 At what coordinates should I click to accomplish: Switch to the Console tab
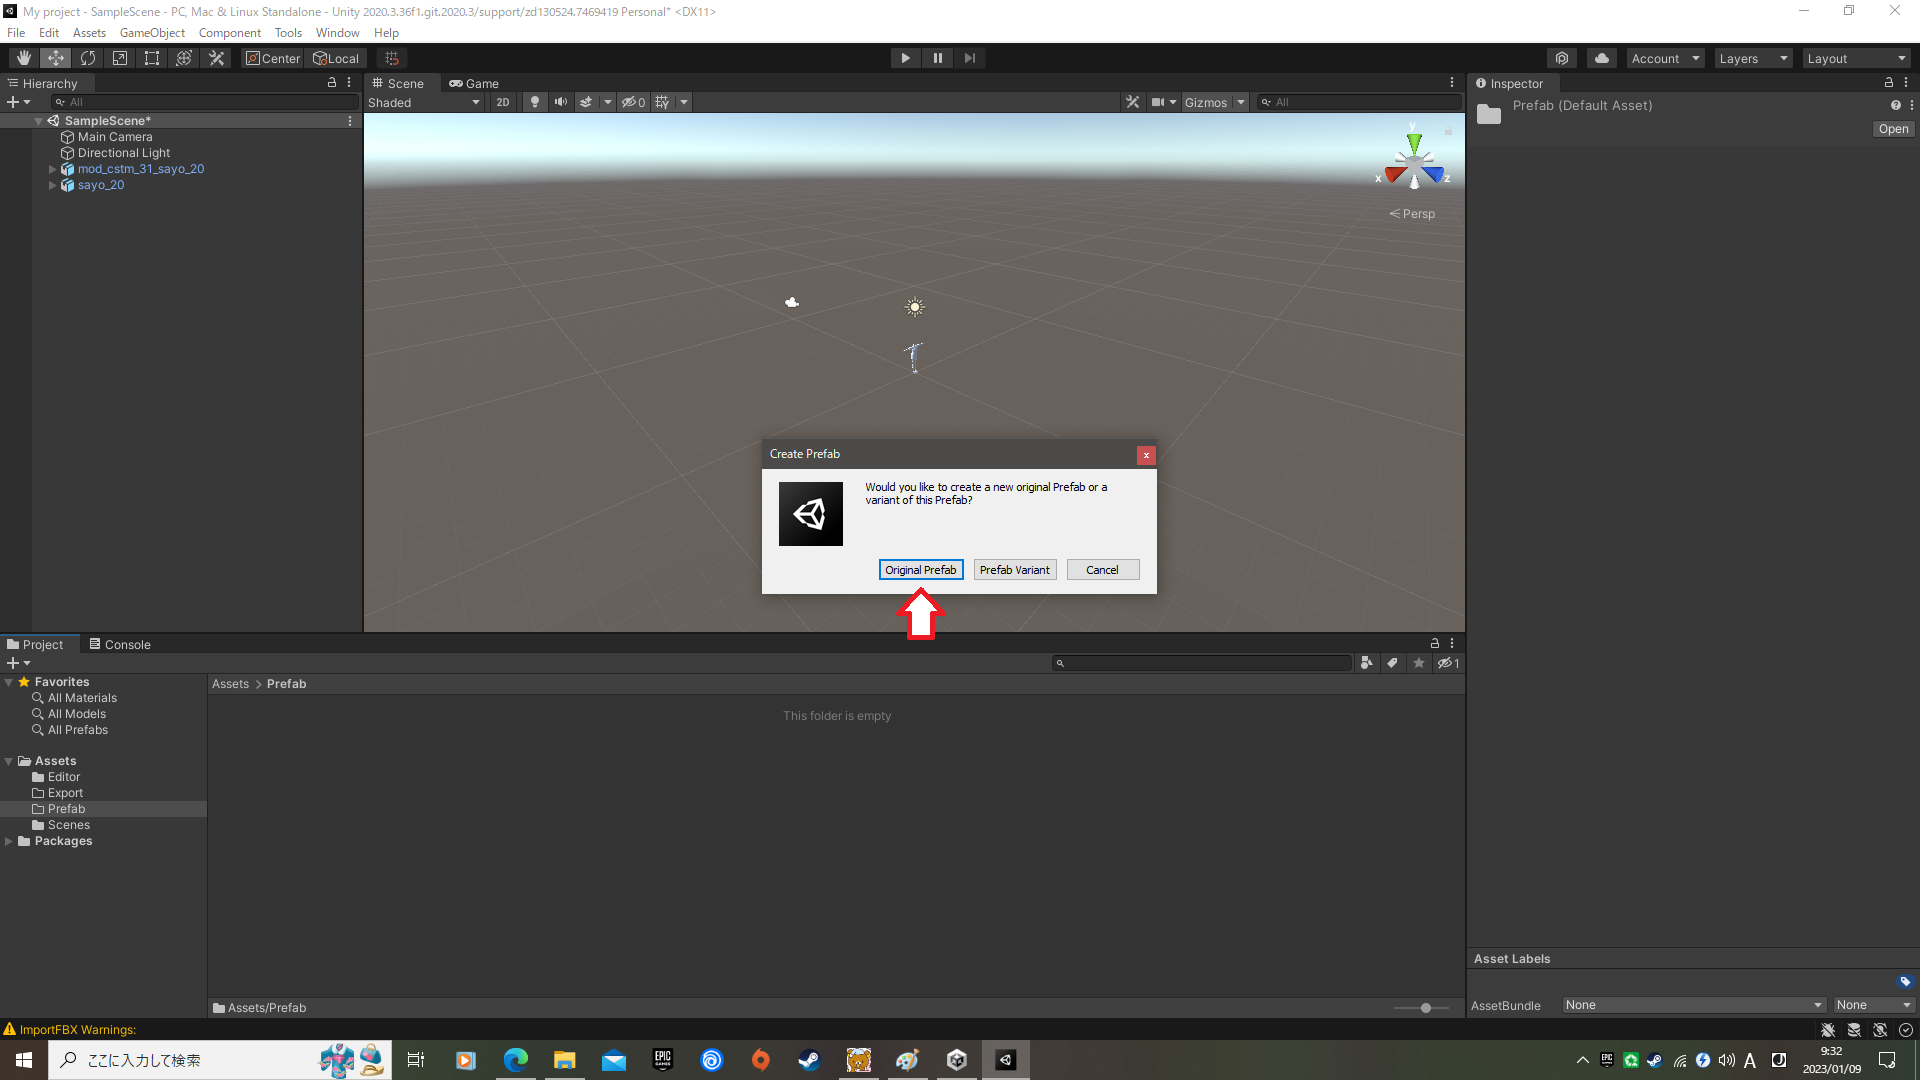coord(120,644)
